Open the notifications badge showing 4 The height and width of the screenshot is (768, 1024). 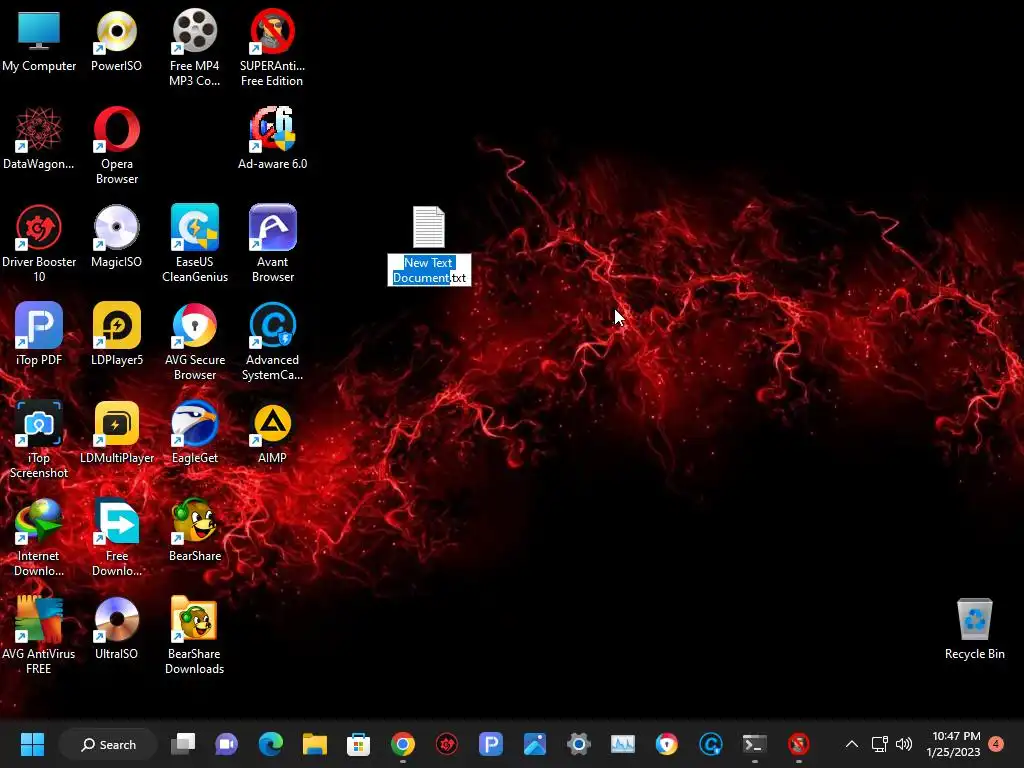point(996,743)
